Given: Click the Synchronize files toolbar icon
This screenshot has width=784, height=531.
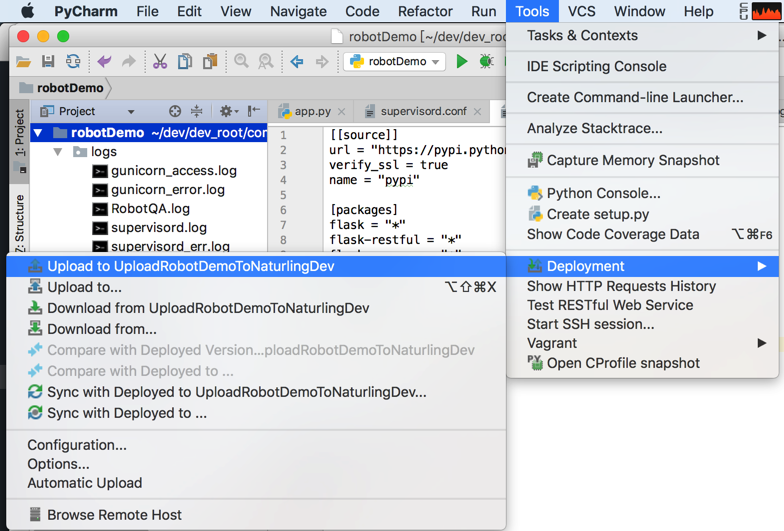Looking at the screenshot, I should [x=73, y=62].
